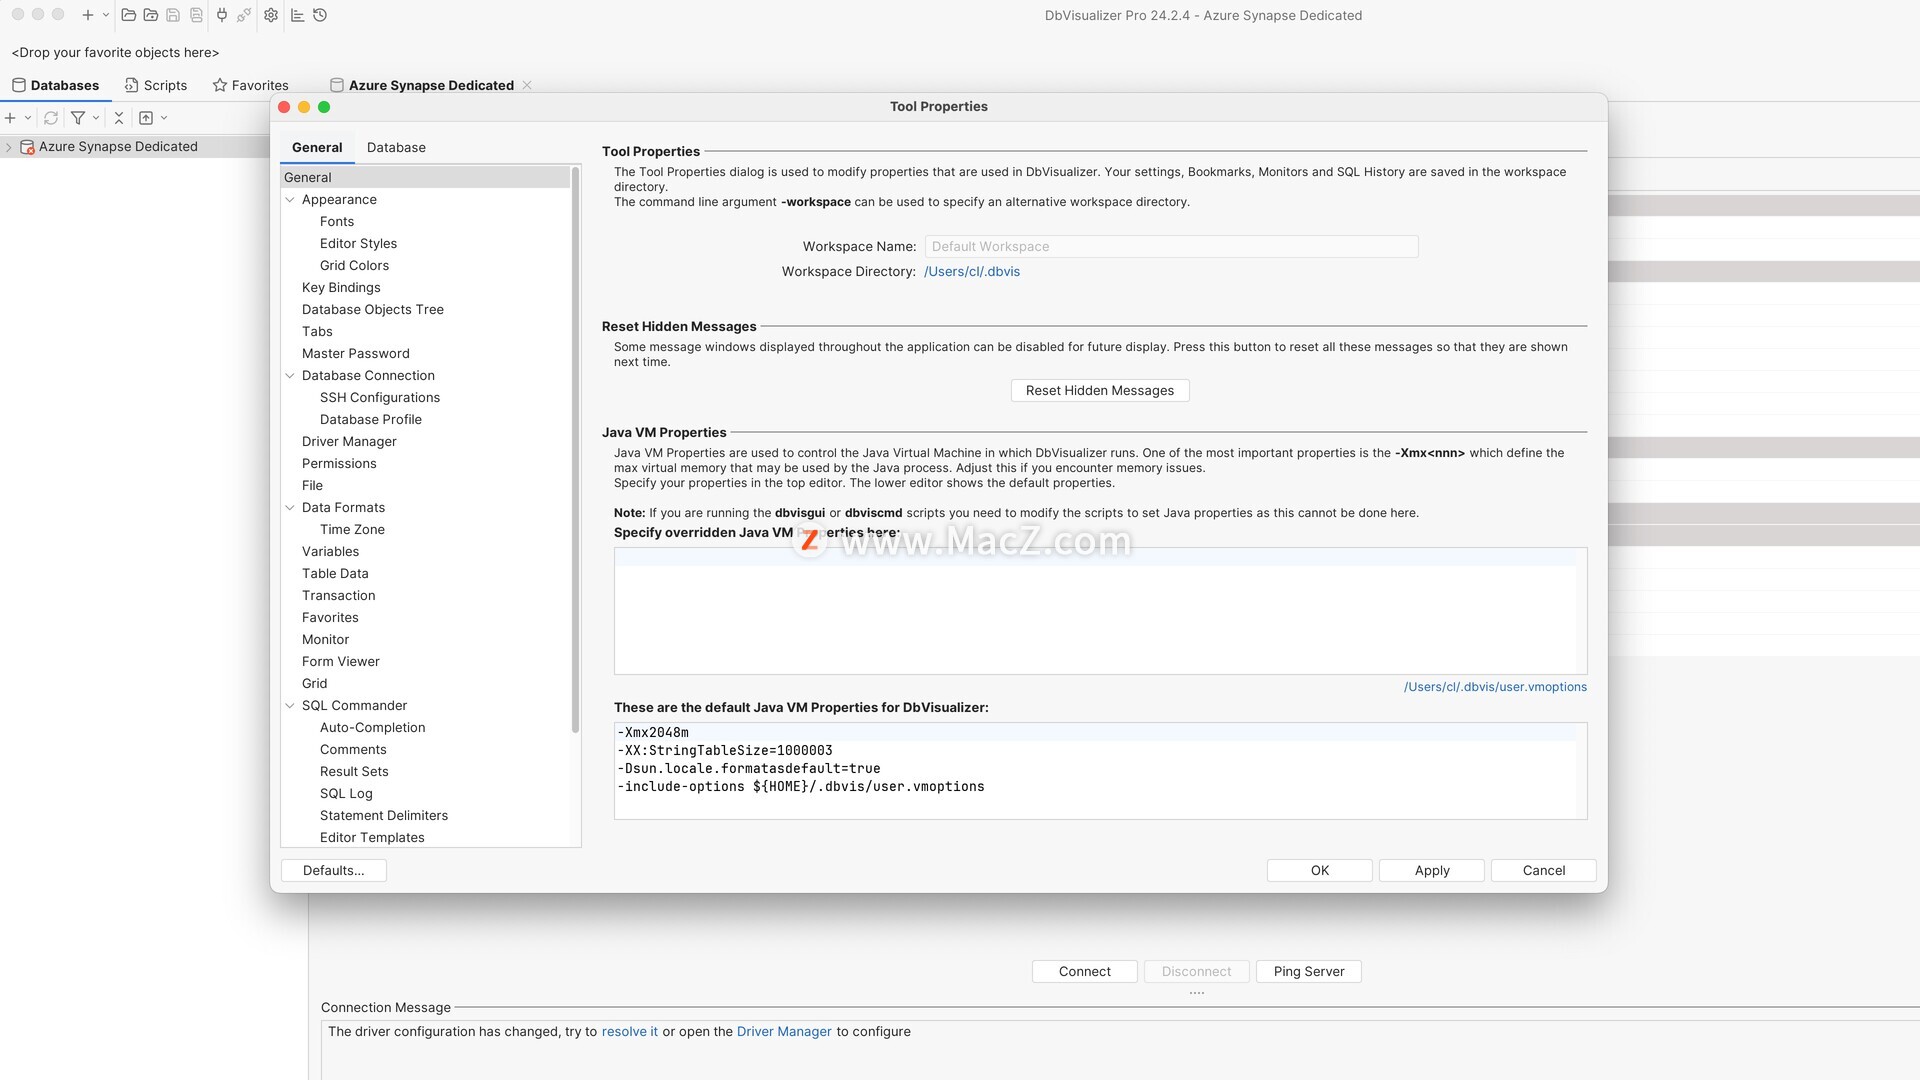The width and height of the screenshot is (1920, 1080).
Task: Click the collapse all icon in Databases toolbar
Action: pyautogui.click(x=119, y=118)
